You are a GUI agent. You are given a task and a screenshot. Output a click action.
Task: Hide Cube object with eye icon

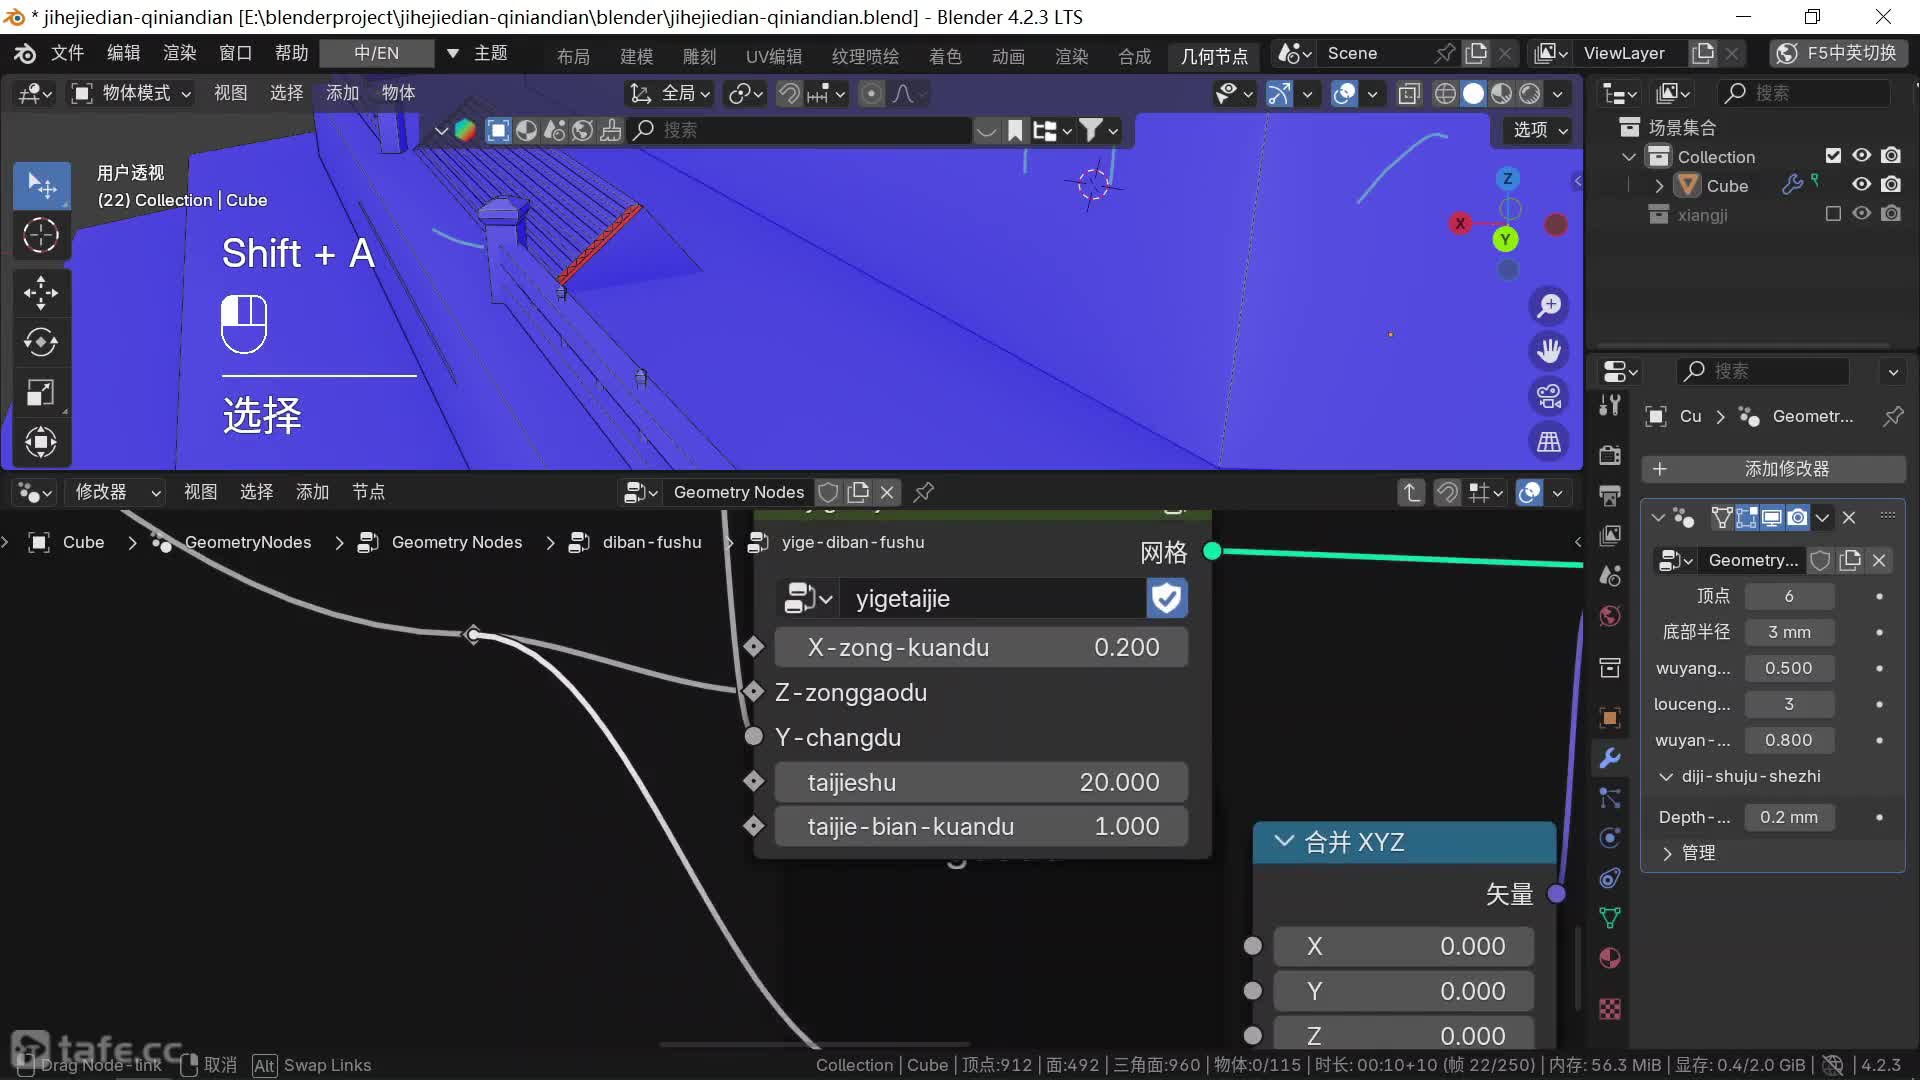pyautogui.click(x=1861, y=185)
